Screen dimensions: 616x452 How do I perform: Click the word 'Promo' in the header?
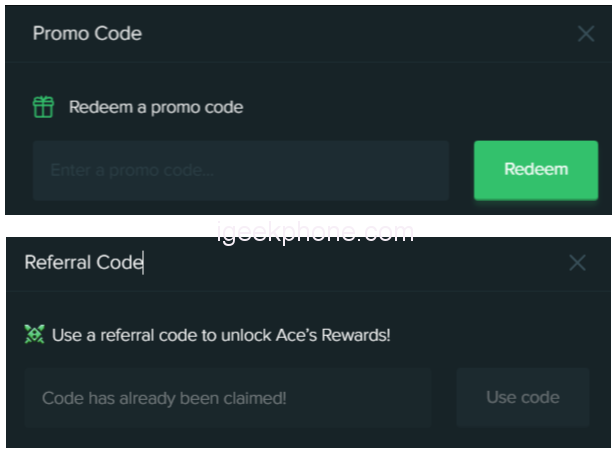[59, 33]
